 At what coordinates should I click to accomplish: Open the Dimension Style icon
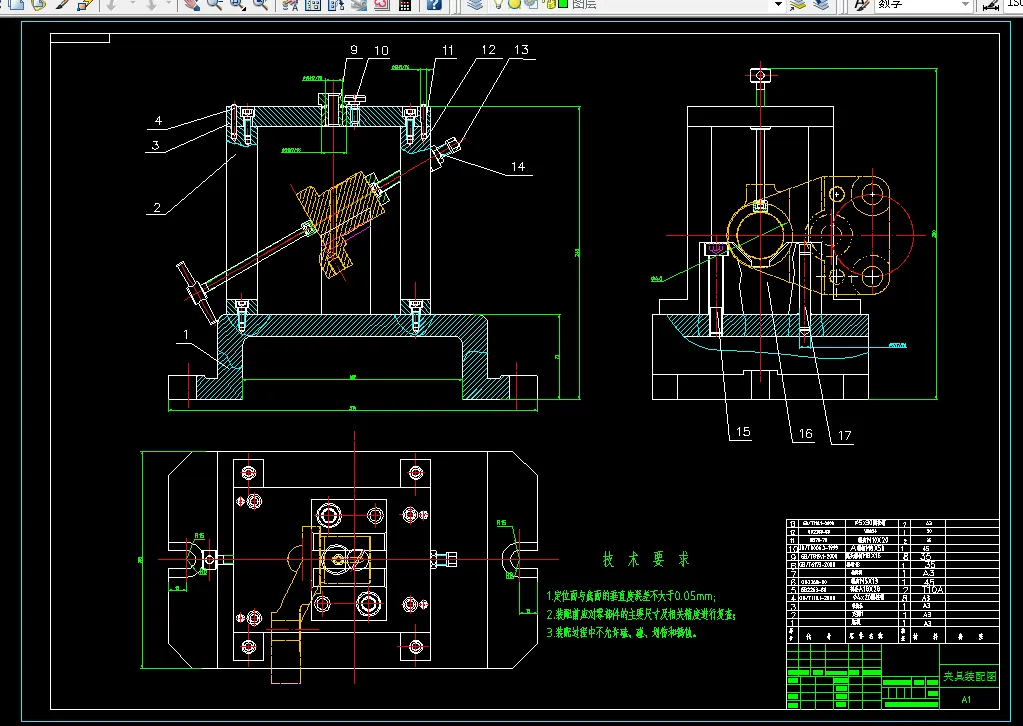tap(989, 4)
